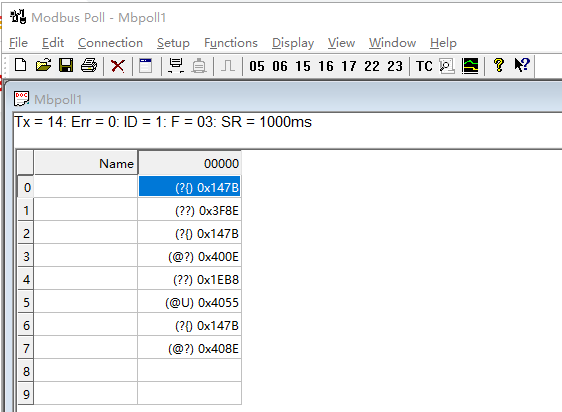562x412 pixels.
Task: Click row header number 5
Action: pyautogui.click(x=26, y=302)
